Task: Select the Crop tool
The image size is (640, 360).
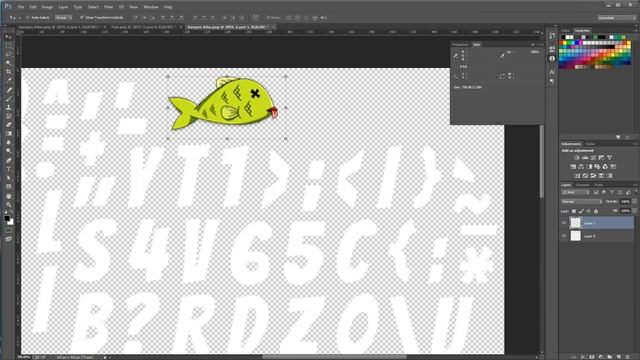Action: pyautogui.click(x=9, y=72)
